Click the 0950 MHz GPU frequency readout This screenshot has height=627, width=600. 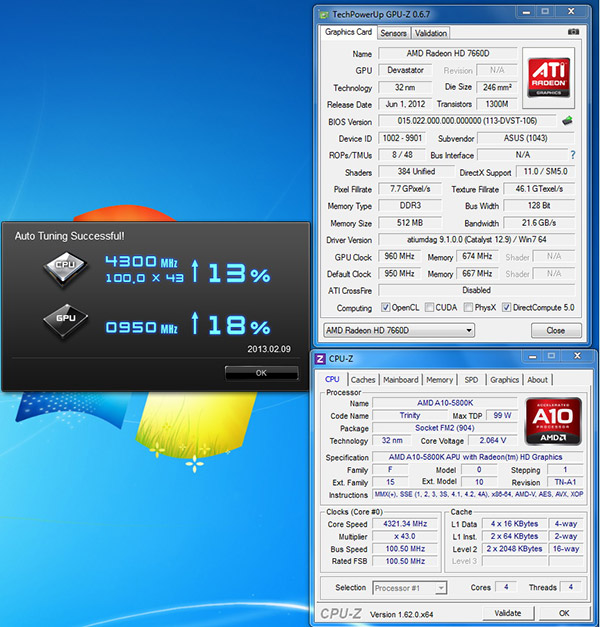(x=141, y=327)
